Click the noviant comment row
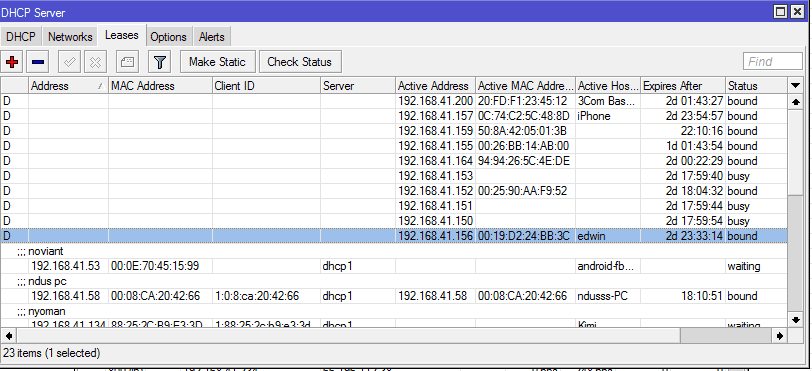This screenshot has width=812, height=371. pyautogui.click(x=394, y=251)
